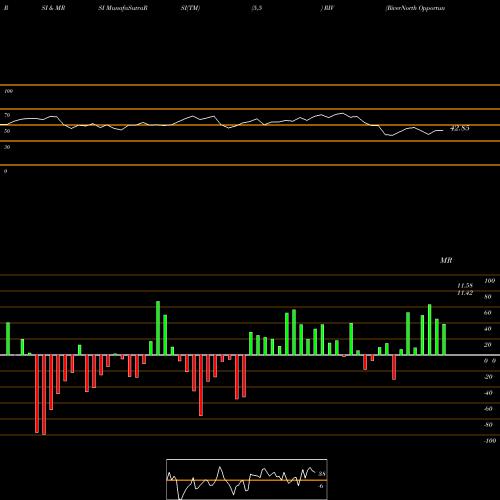The height and width of the screenshot is (500, 500).
Task: Click the MR axis label 40
Action: point(488,329)
